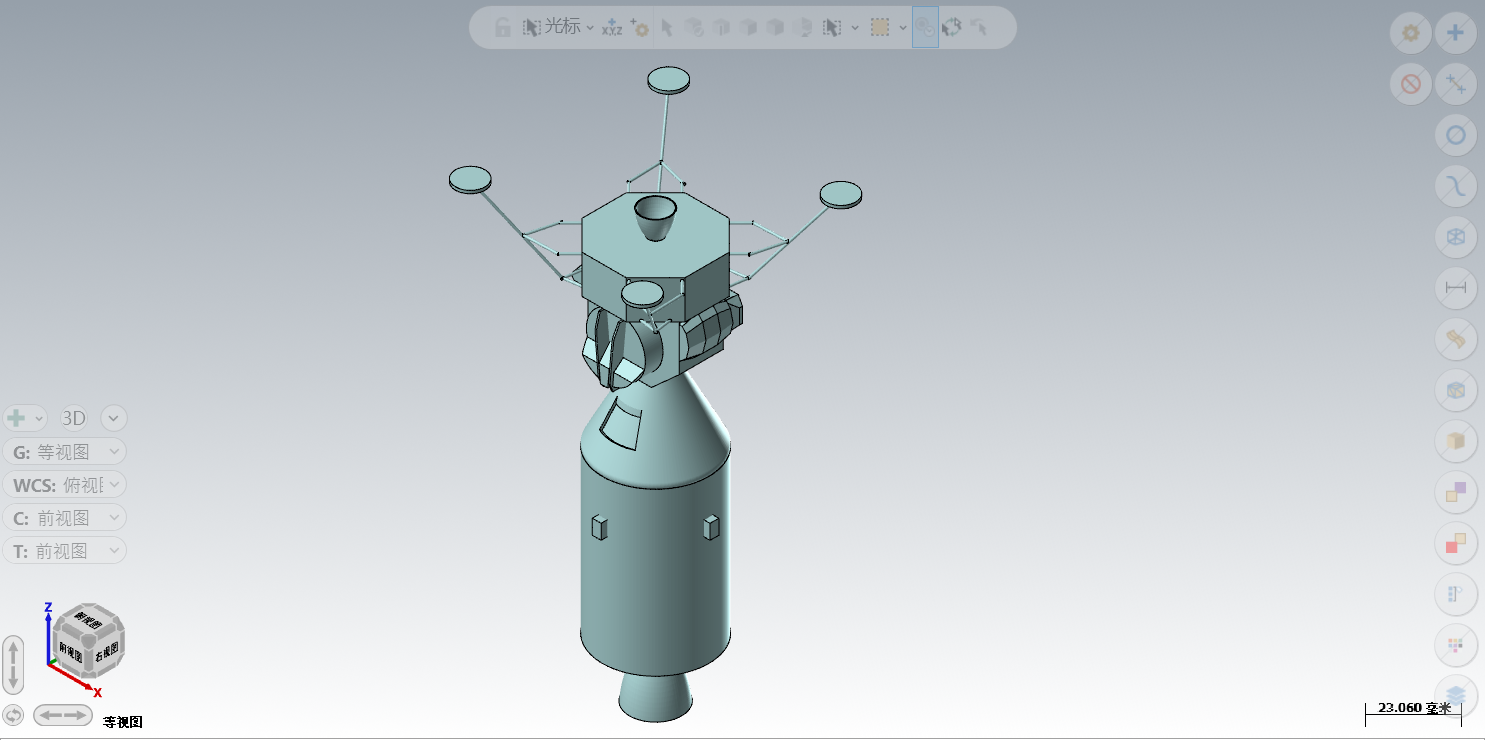Click the fifth cube selection filter icon
The image size is (1485, 740).
pyautogui.click(x=775, y=28)
